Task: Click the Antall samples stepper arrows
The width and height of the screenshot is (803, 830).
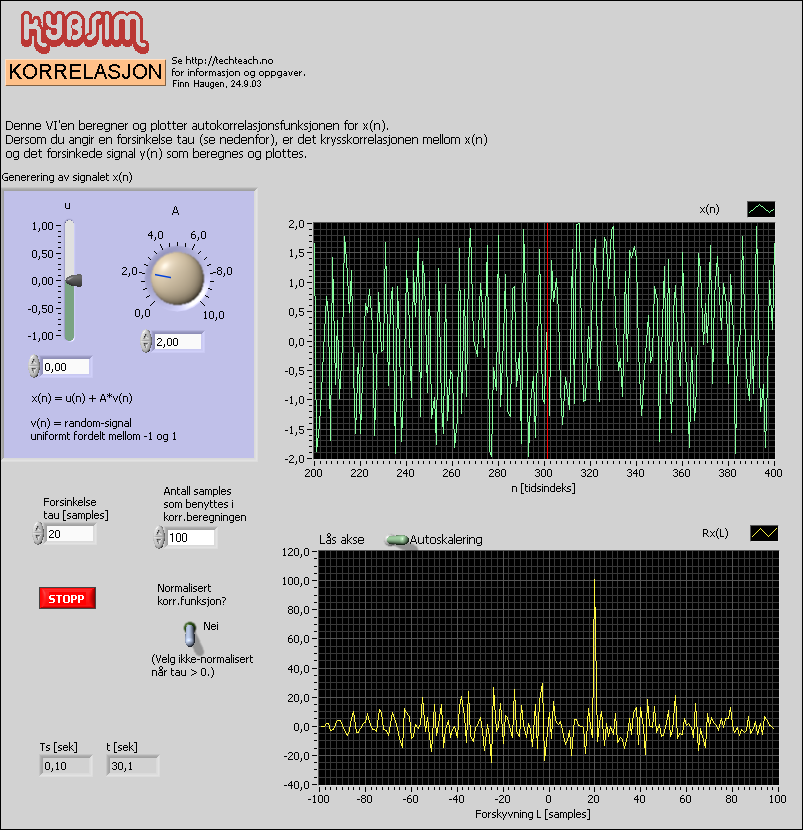Action: pyautogui.click(x=159, y=538)
